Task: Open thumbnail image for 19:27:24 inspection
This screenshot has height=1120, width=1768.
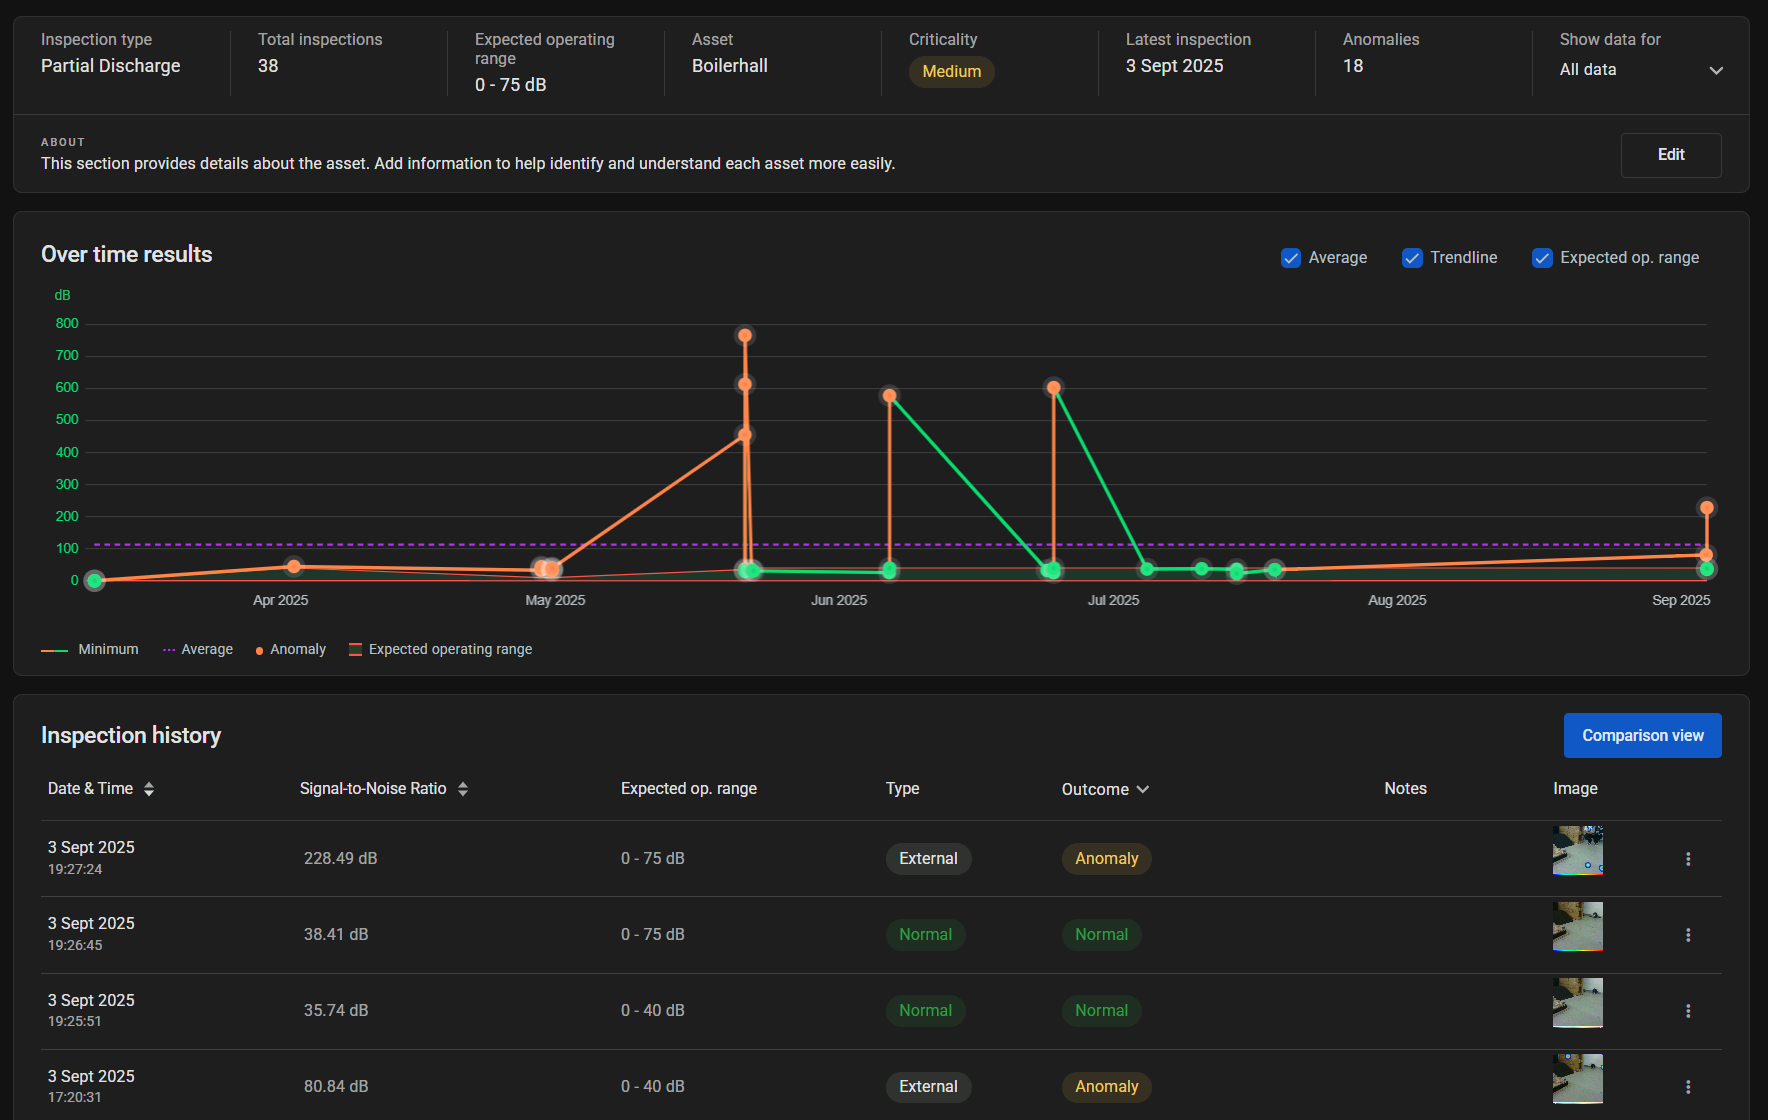Action: [x=1577, y=851]
